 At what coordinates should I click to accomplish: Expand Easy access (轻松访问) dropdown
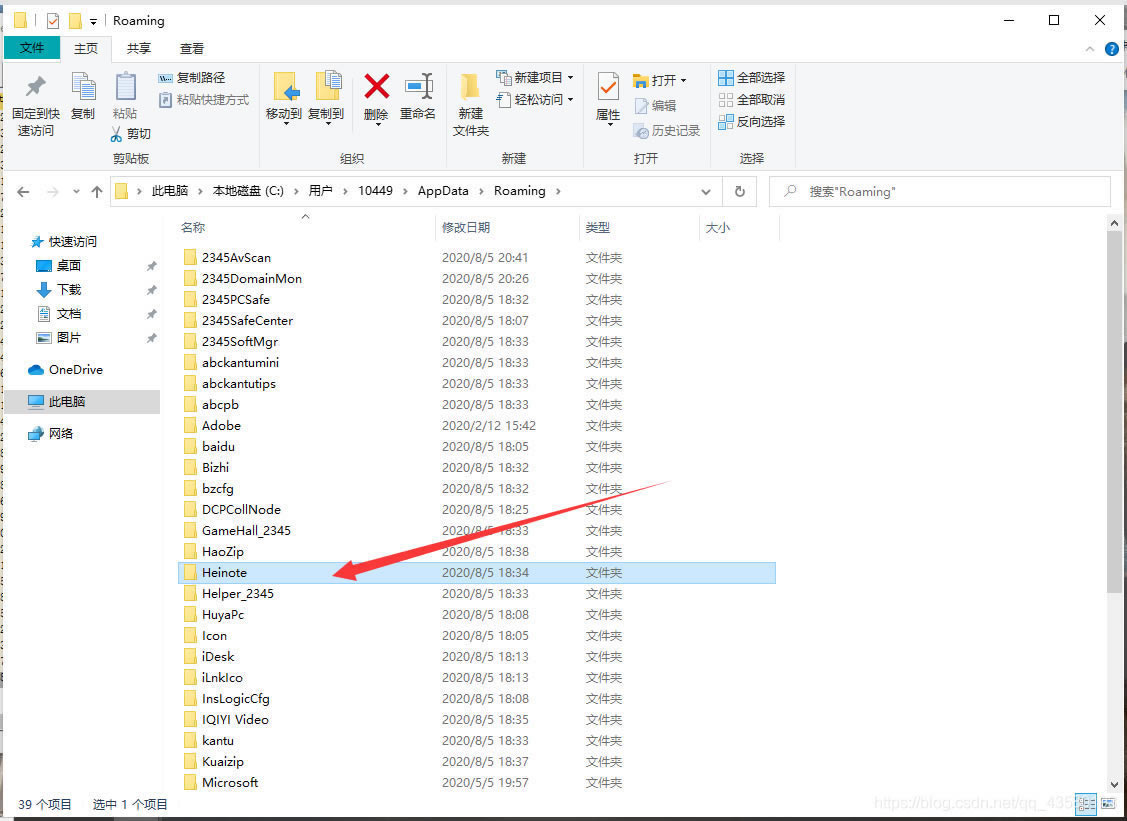[x=571, y=99]
